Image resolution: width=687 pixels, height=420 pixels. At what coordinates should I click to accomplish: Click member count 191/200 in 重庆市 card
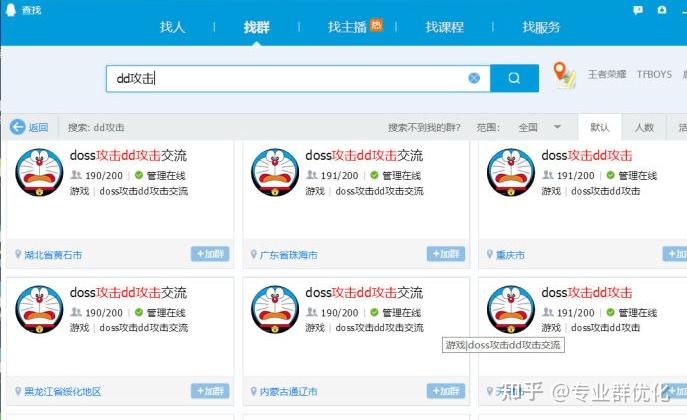tap(575, 176)
